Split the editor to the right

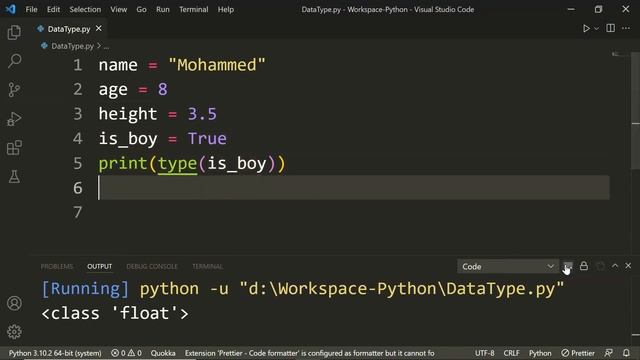tap(611, 28)
